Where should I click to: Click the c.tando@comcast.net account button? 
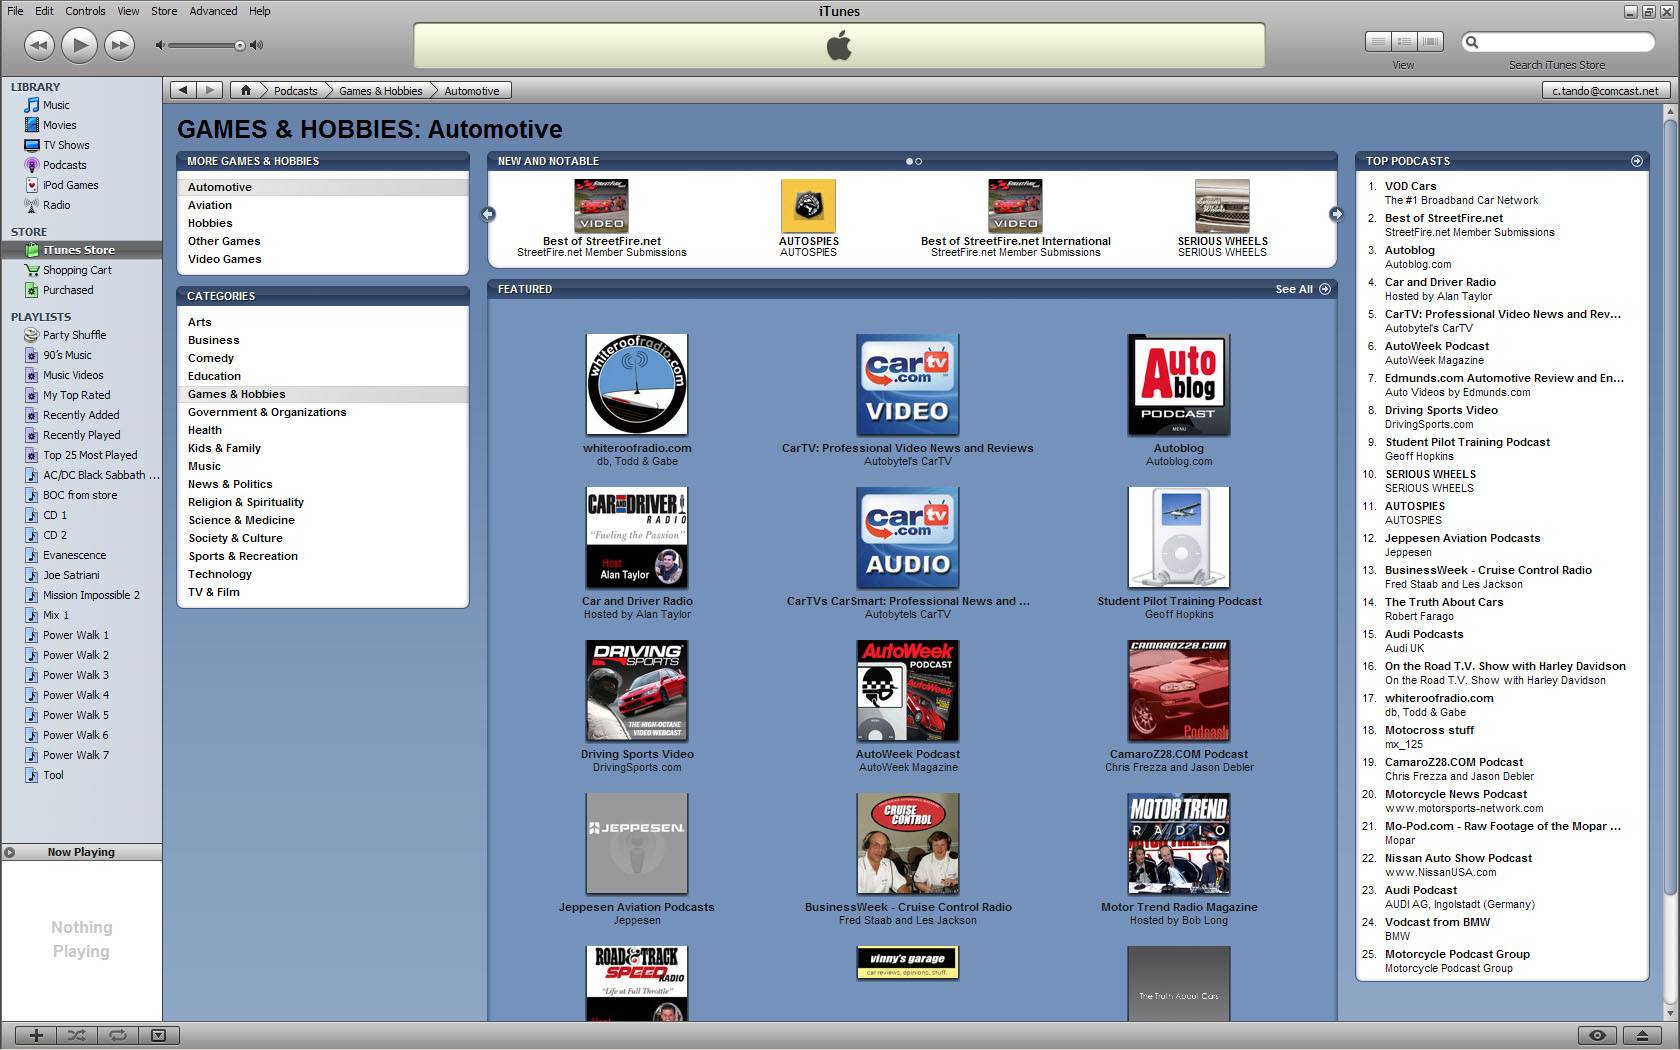pyautogui.click(x=1604, y=90)
